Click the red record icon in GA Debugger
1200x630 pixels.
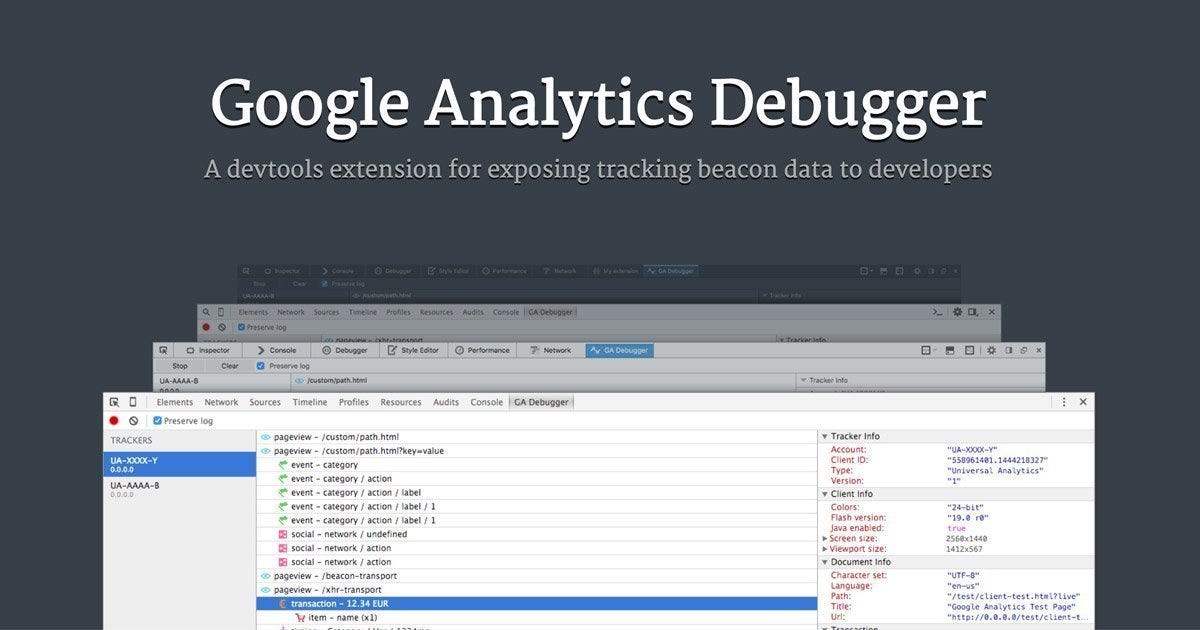click(113, 420)
